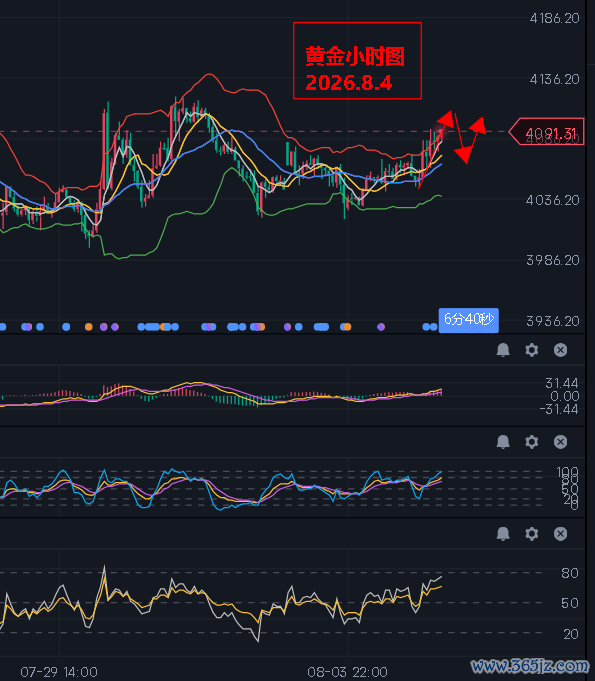Click the 黄金小时图 annotation box
Image resolution: width=595 pixels, height=681 pixels.
coord(357,60)
